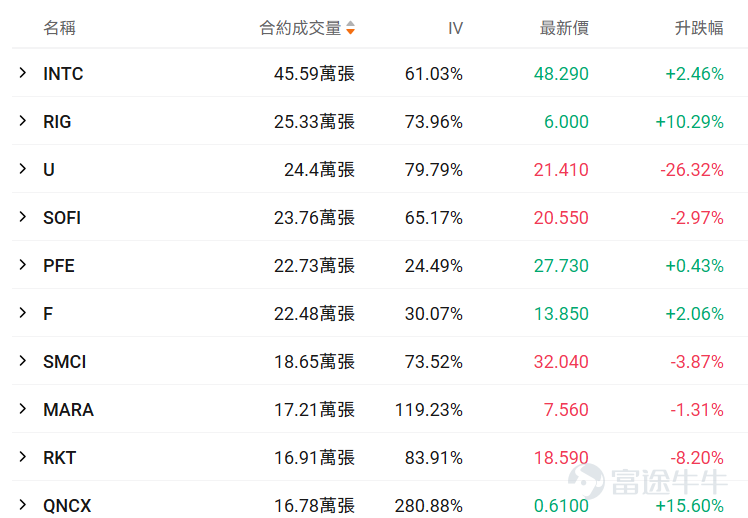Expand the RKT row chevron
The width and height of the screenshot is (748, 518).
point(22,457)
